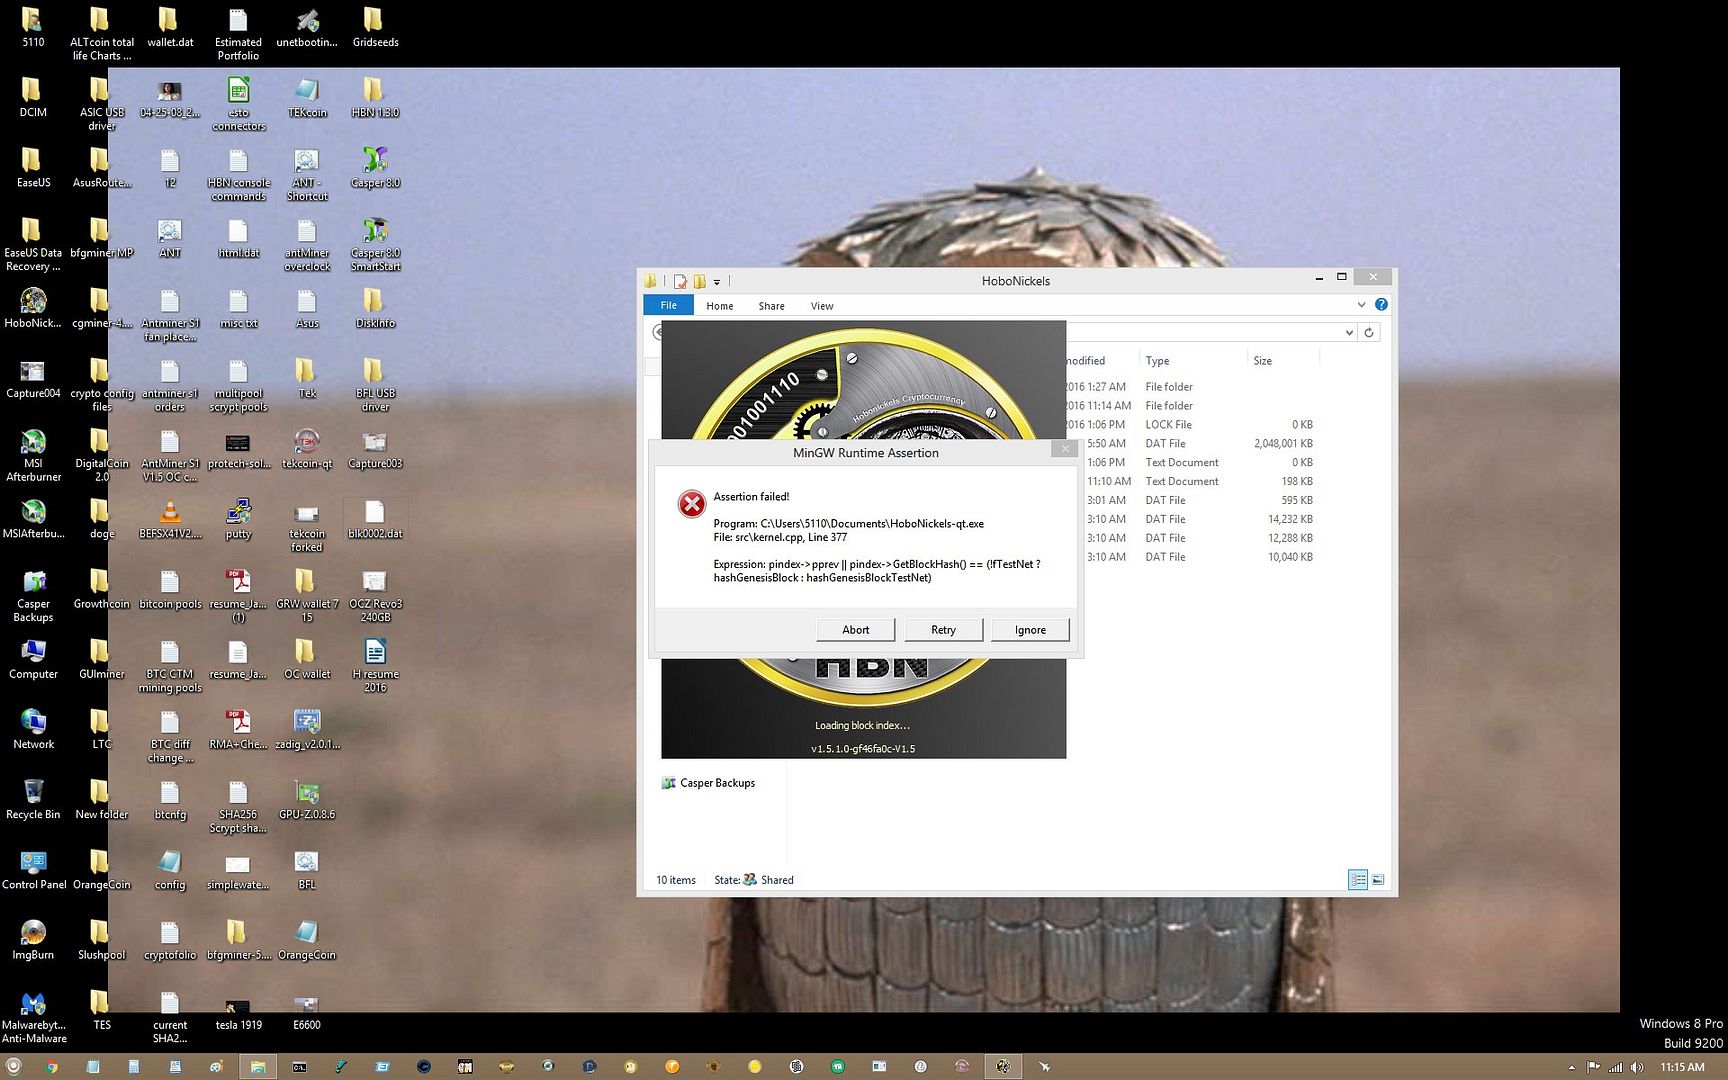The height and width of the screenshot is (1080, 1728).
Task: Show hidden system tray icons arrow
Action: [1571, 1067]
